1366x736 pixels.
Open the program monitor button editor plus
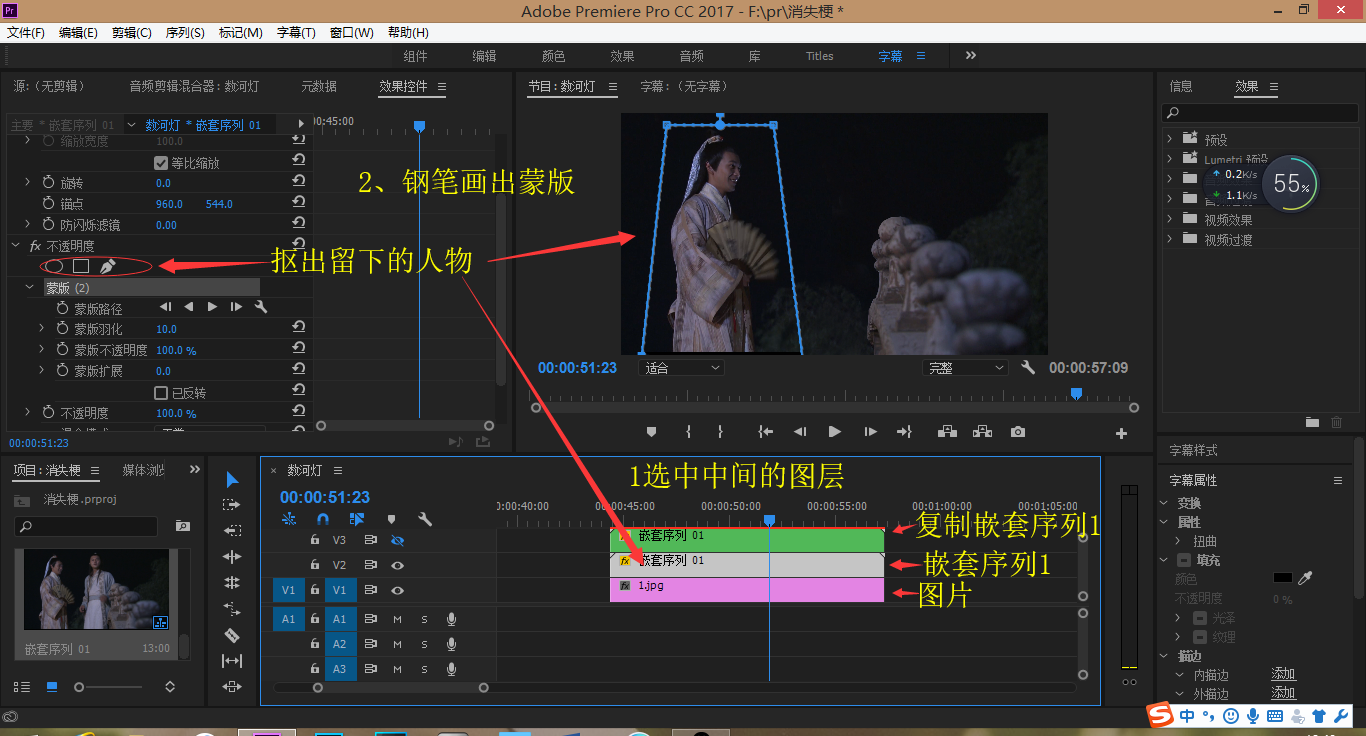tap(1121, 434)
